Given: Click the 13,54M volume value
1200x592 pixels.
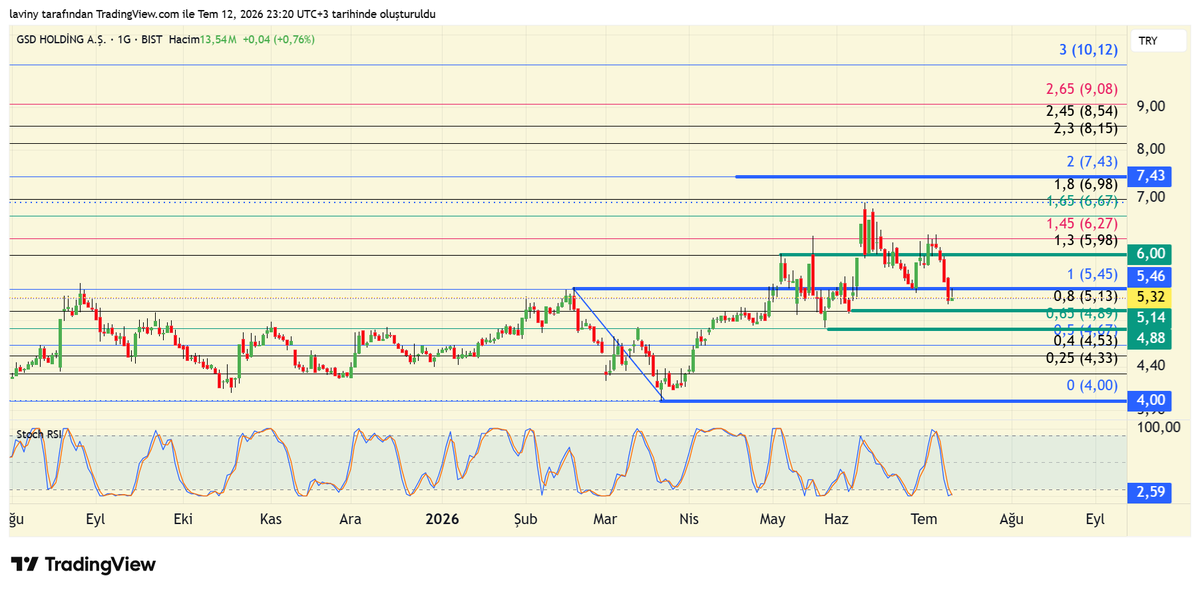Looking at the screenshot, I should point(218,39).
